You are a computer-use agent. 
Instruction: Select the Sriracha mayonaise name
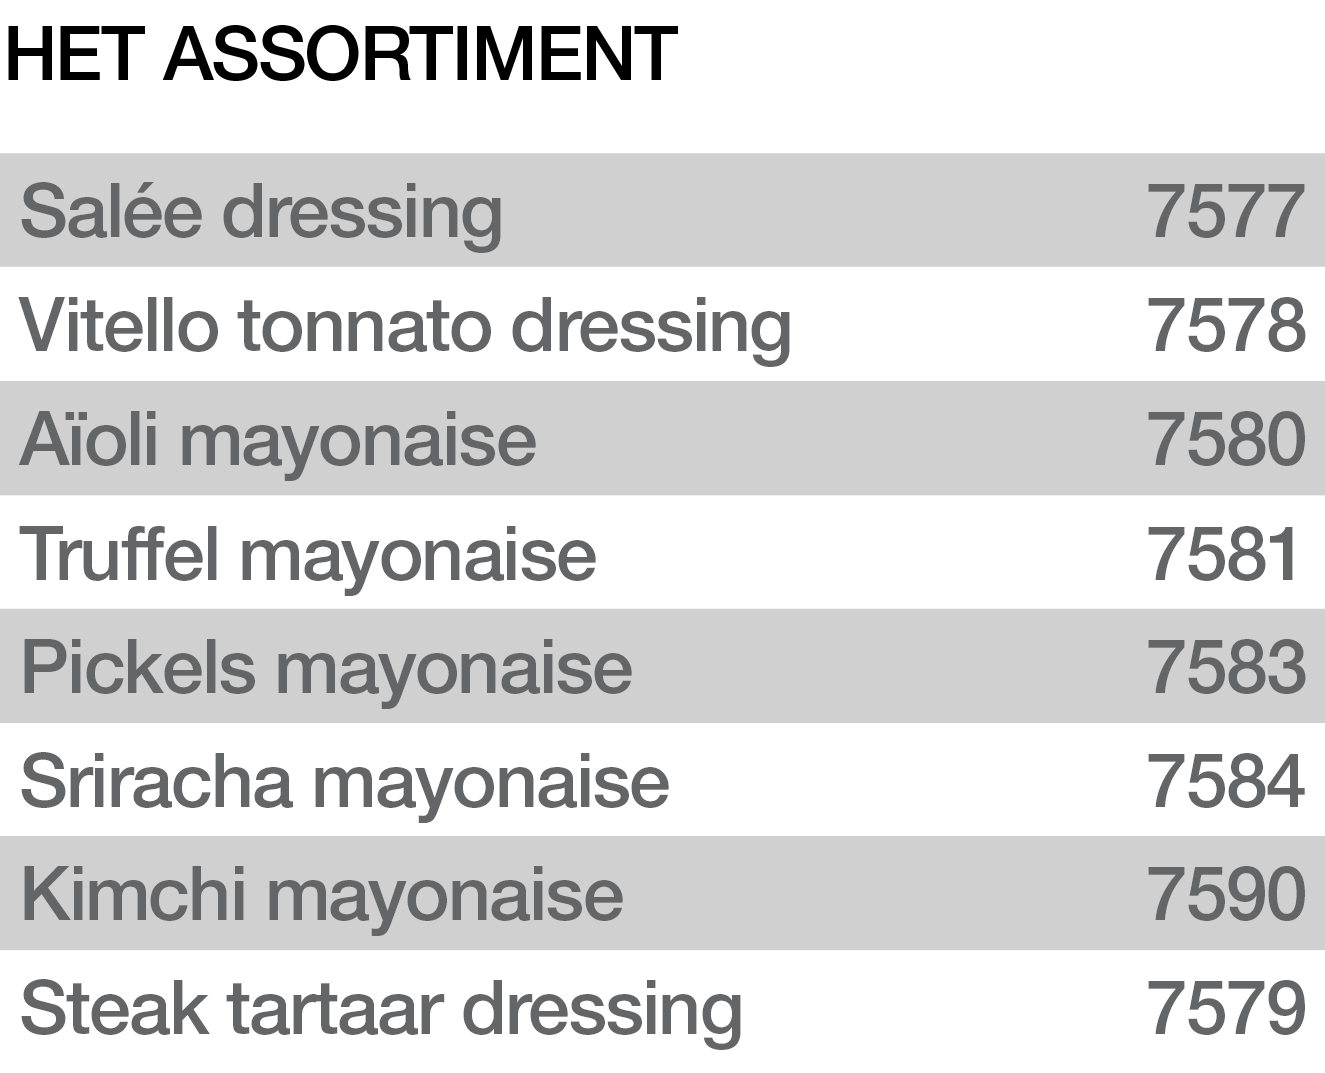pos(344,781)
